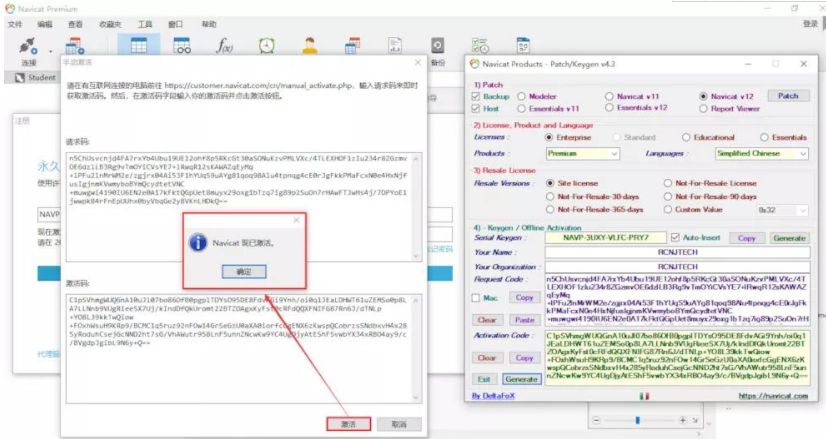The height and width of the screenshot is (439, 826).
Task: Select the Table objects toolbar icon
Action: 139,46
